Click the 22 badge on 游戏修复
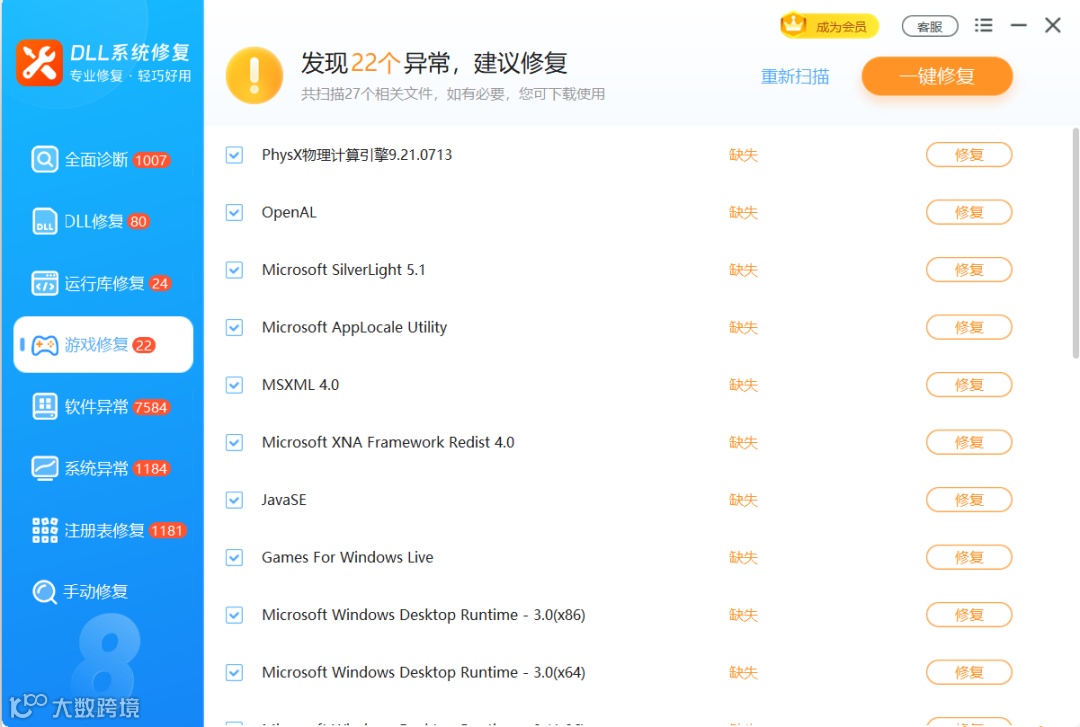1080x727 pixels. [144, 345]
